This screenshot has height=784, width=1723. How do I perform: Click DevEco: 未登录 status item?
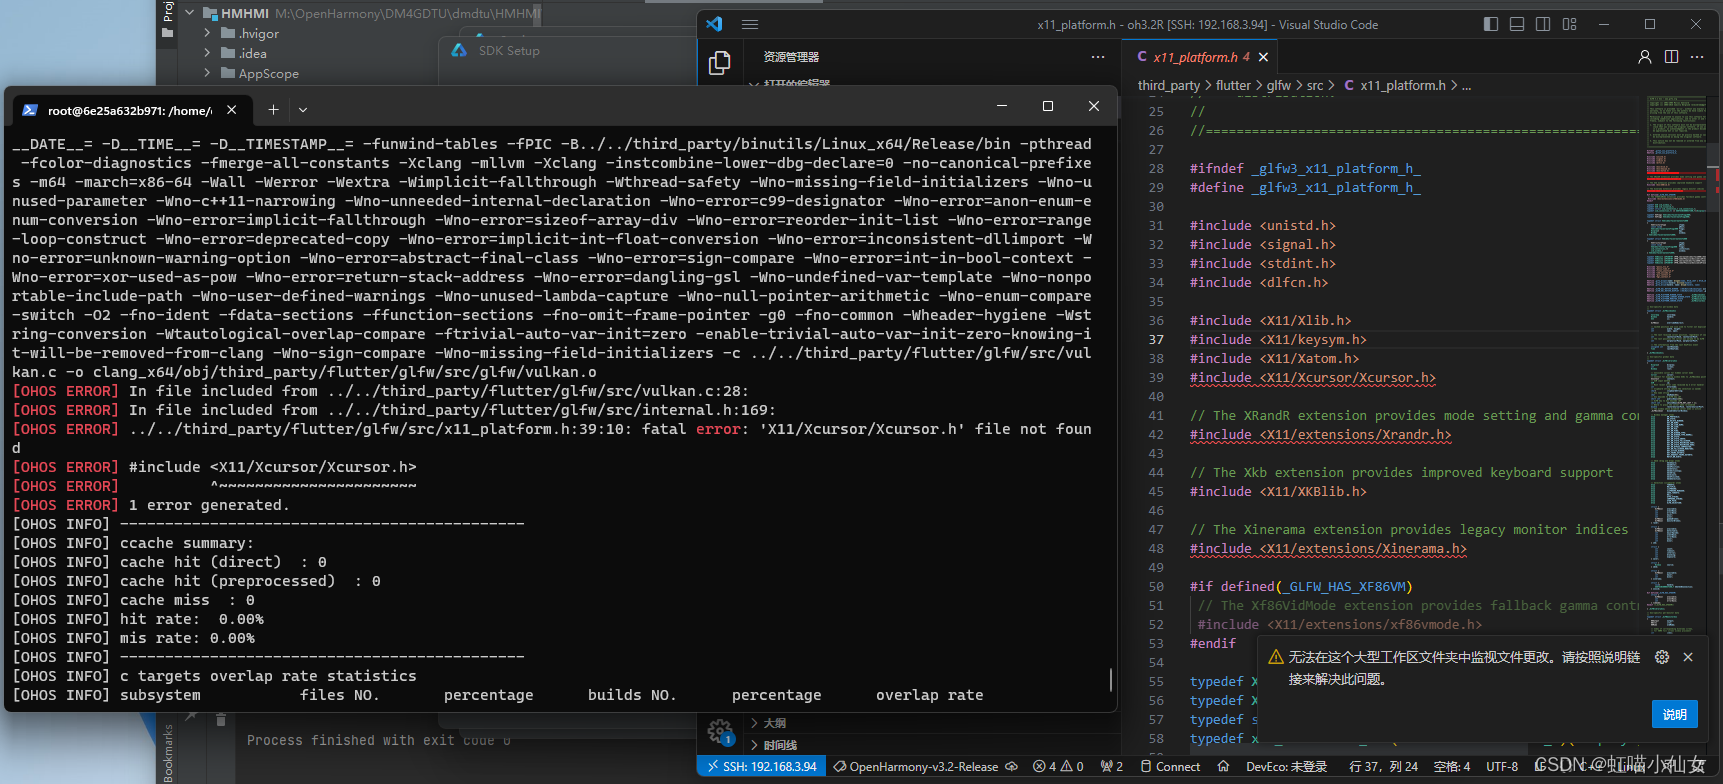pyautogui.click(x=1286, y=767)
